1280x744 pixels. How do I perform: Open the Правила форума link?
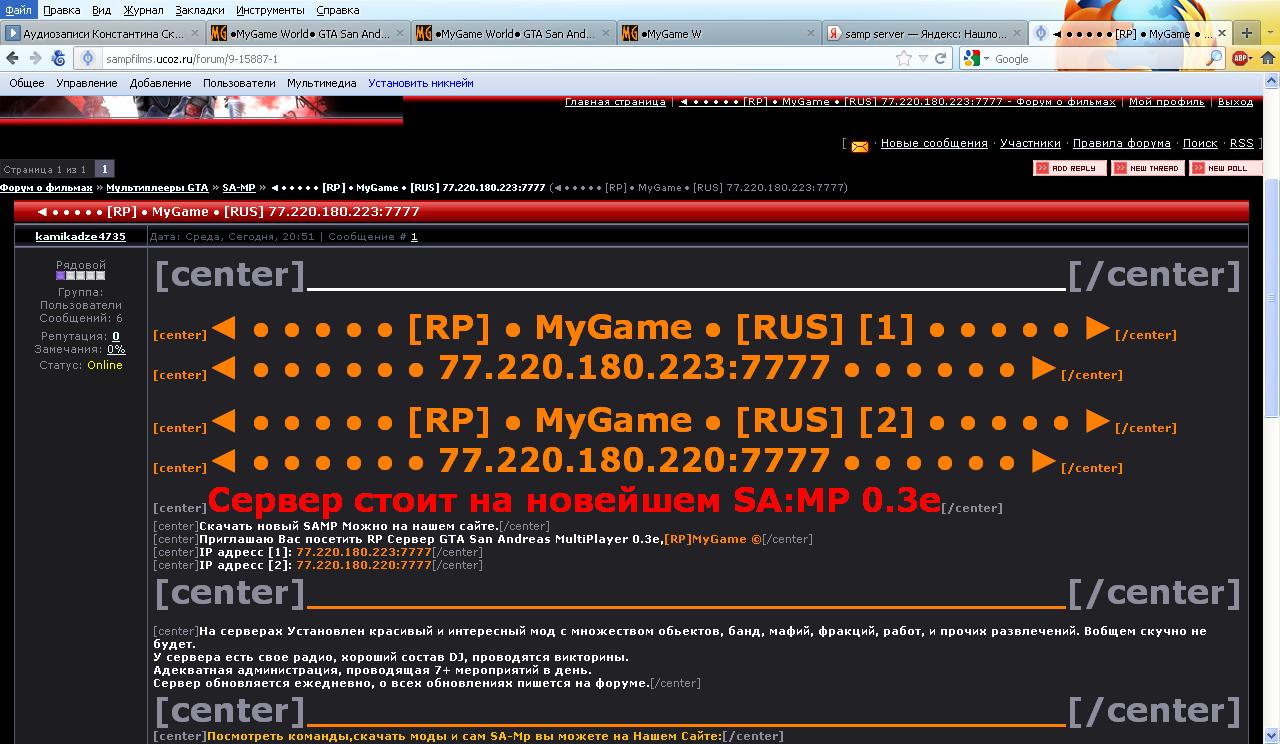[1121, 143]
